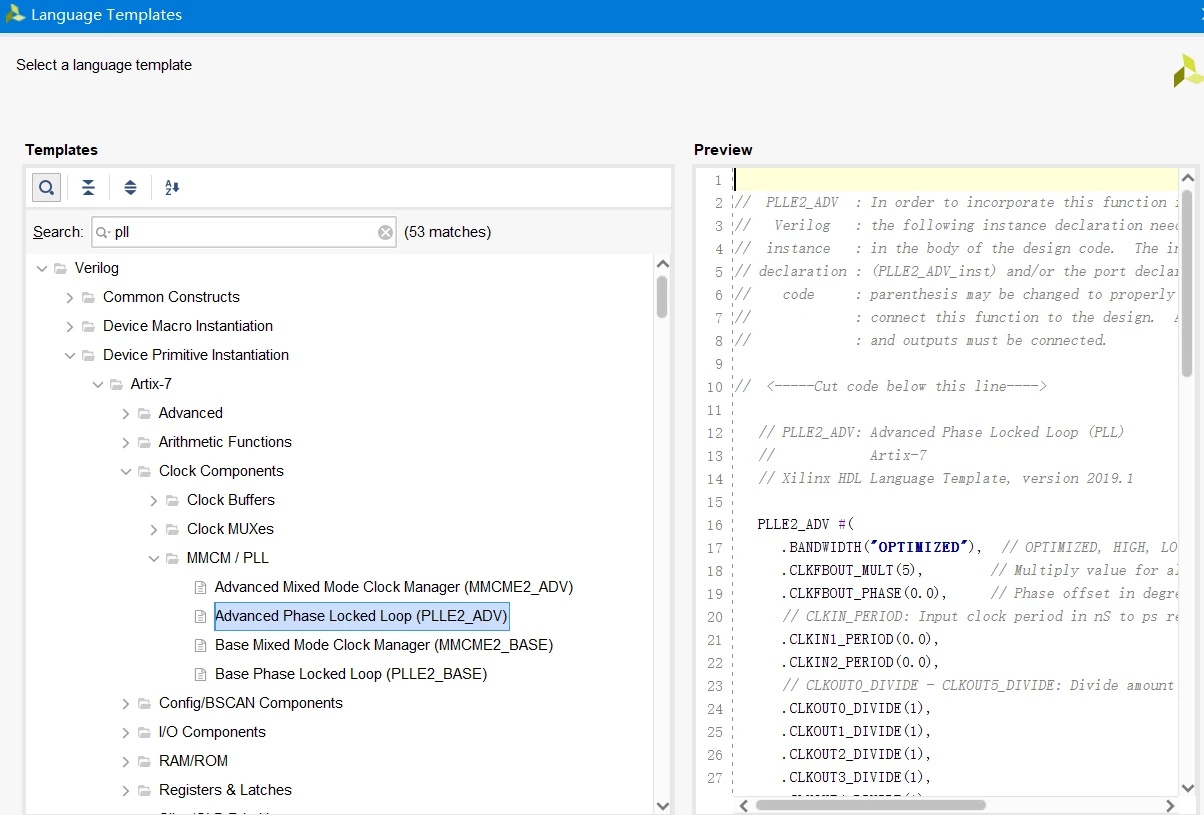Collapse the Device Primitive Instantiation folder
The width and height of the screenshot is (1204, 815).
(x=70, y=355)
